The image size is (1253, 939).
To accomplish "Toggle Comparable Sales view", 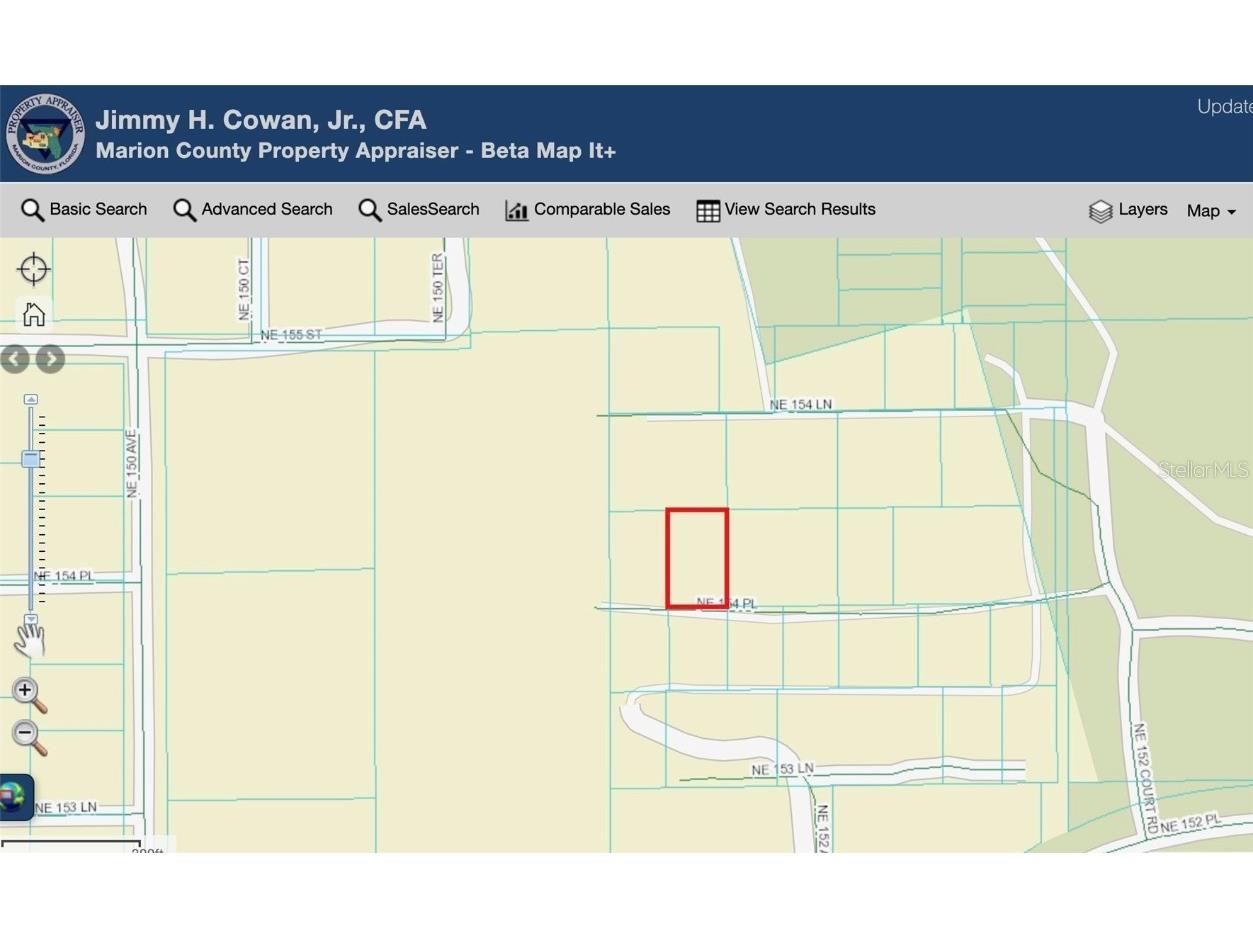I will 588,210.
